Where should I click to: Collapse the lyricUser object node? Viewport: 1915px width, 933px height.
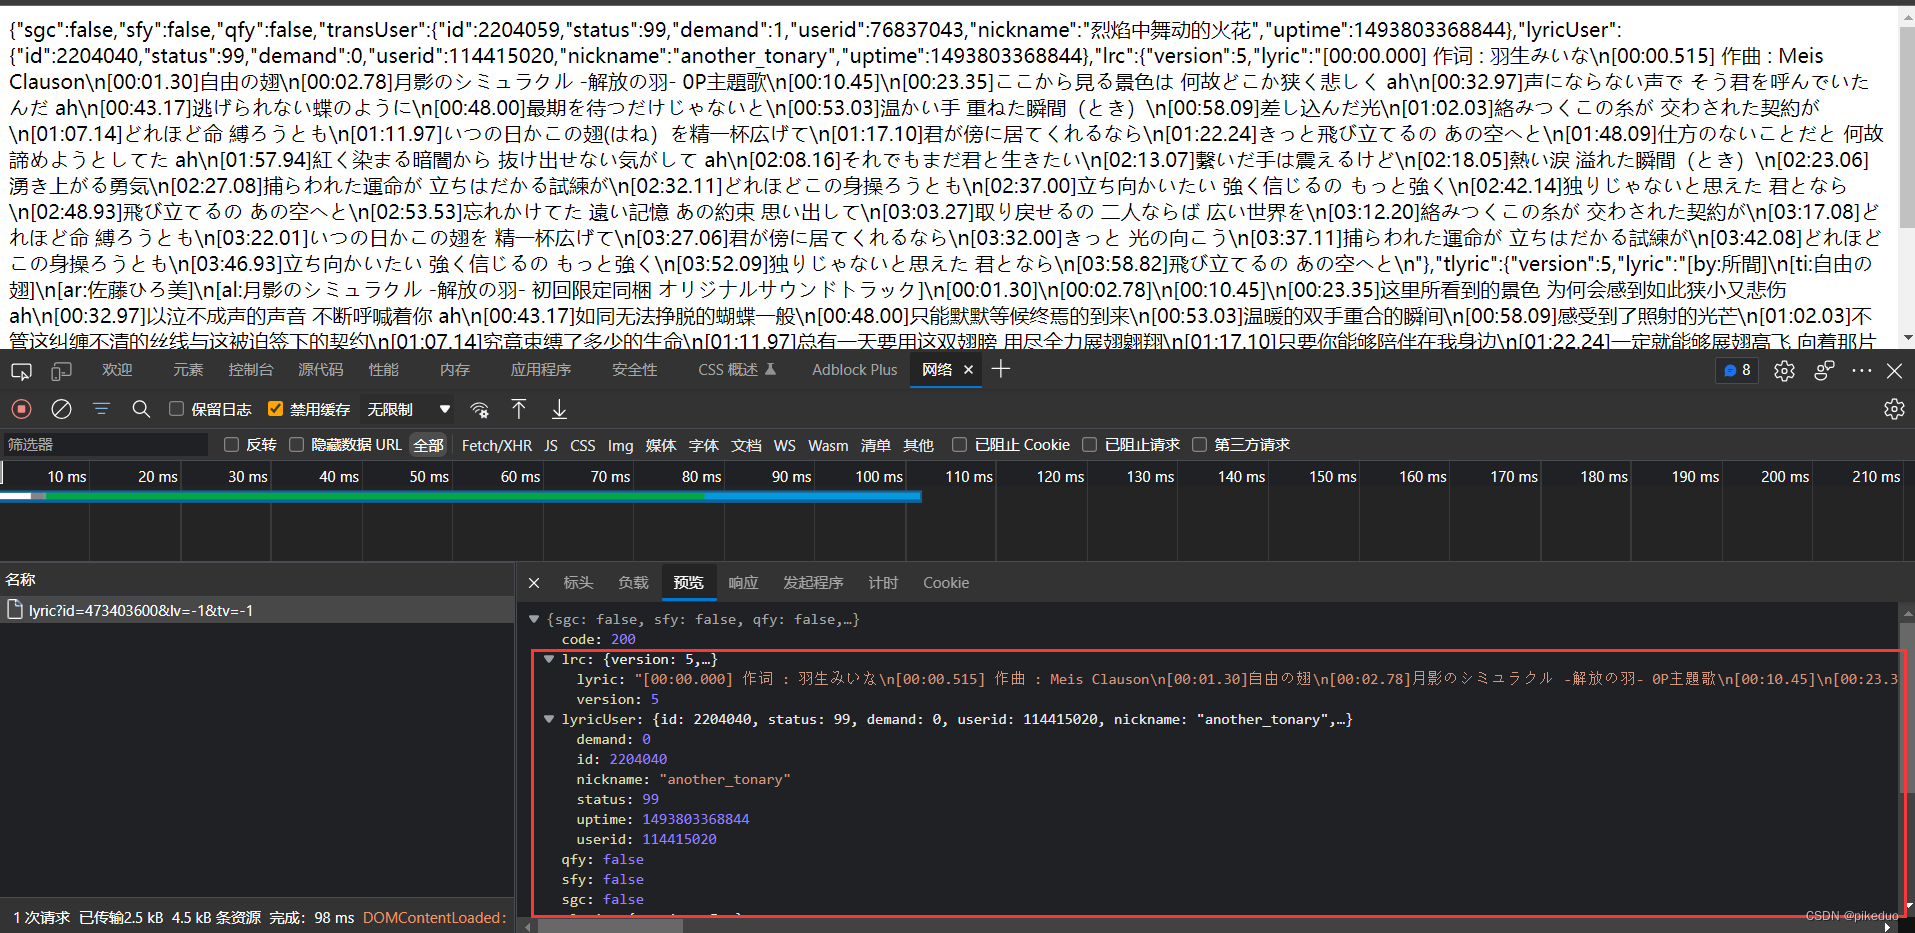click(x=549, y=720)
